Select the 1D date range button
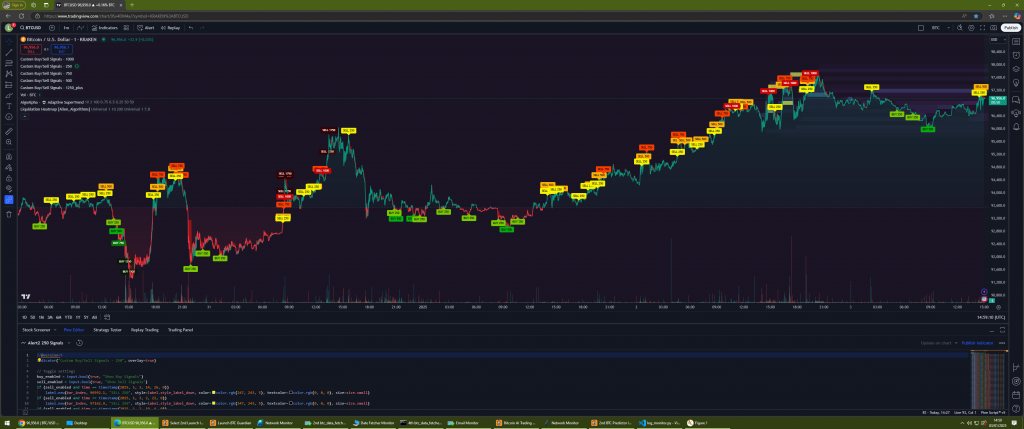 click(x=25, y=316)
